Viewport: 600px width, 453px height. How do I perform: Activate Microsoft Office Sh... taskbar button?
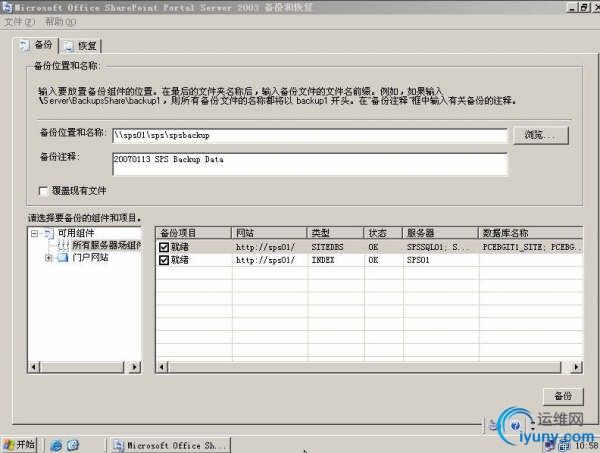pos(171,445)
